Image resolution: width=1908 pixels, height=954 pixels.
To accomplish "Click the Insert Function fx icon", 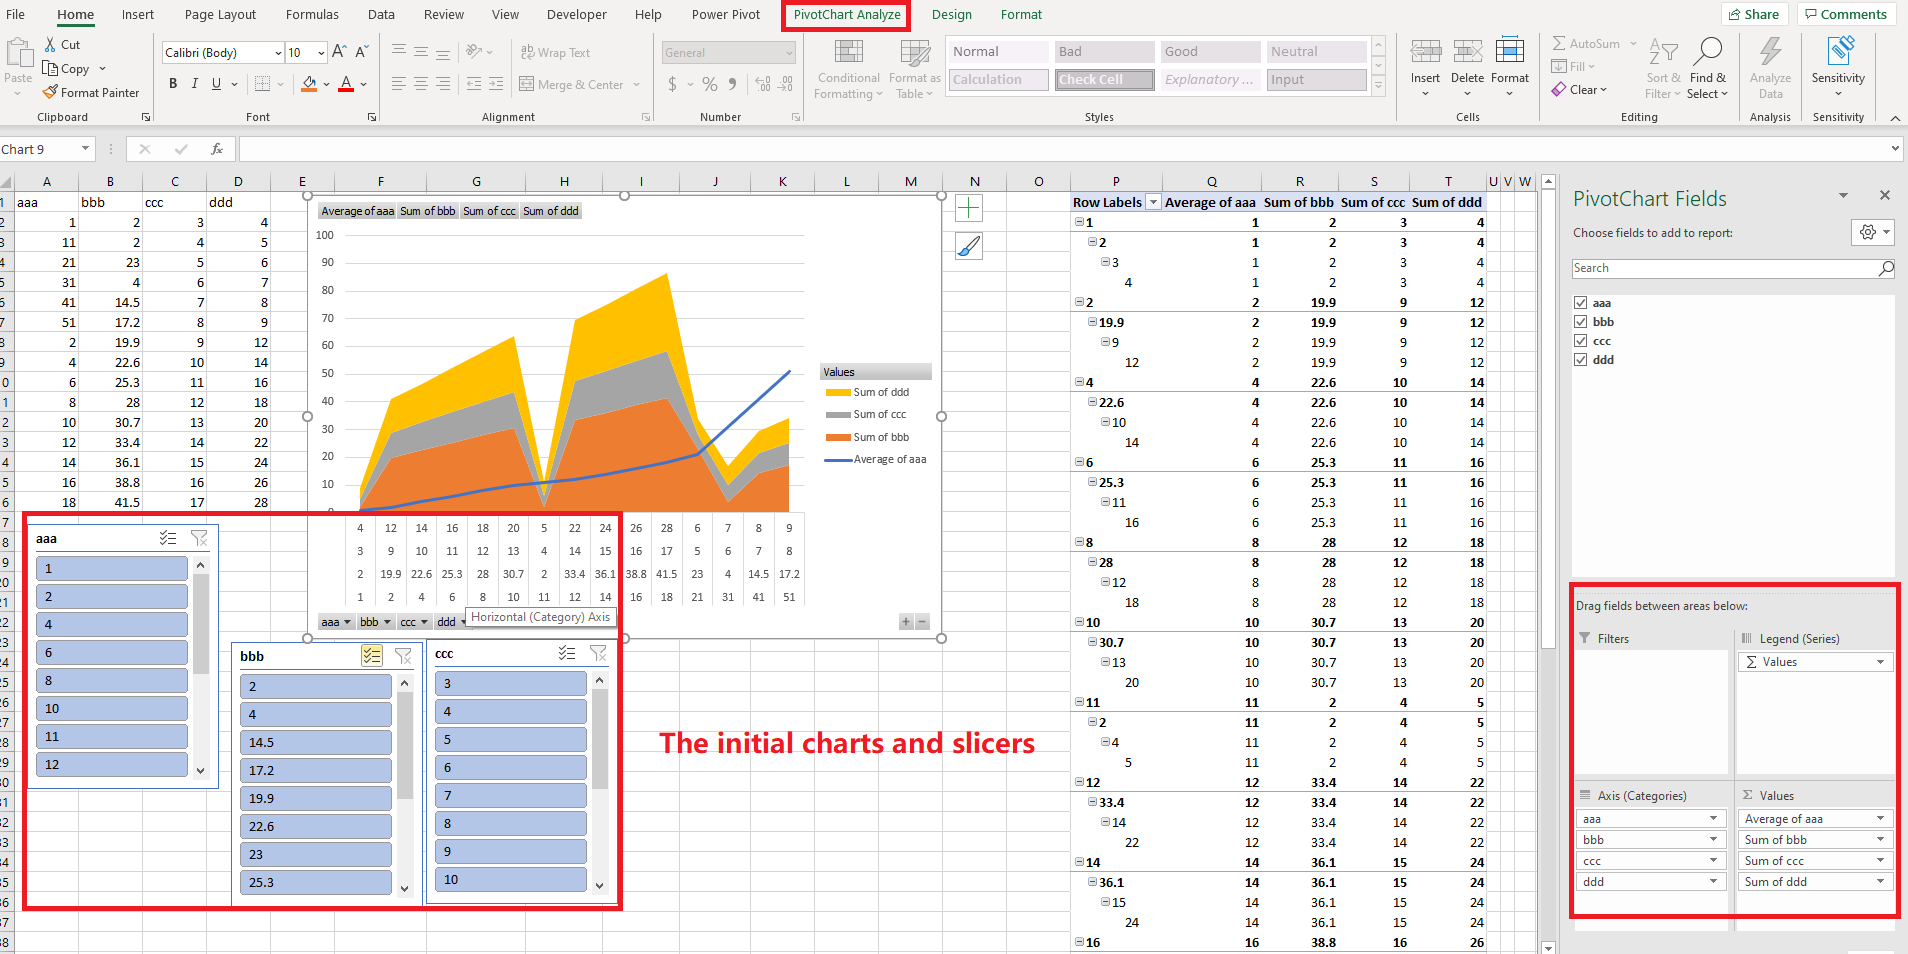I will (217, 149).
